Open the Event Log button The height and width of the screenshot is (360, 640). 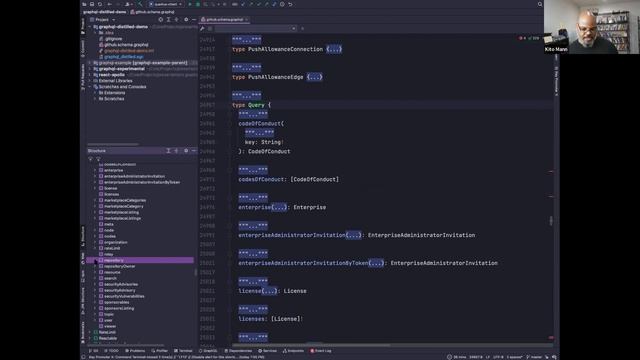pos(321,351)
